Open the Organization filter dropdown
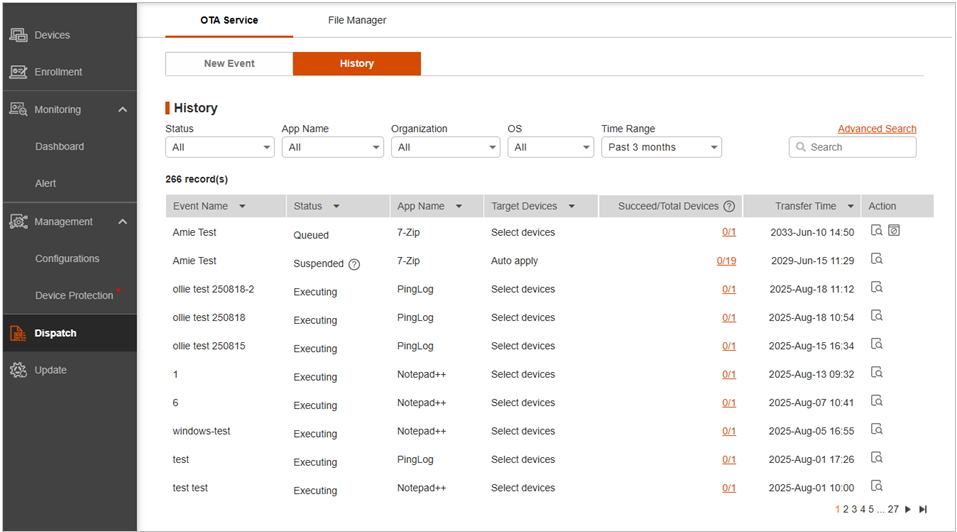This screenshot has width=957, height=532. click(445, 147)
